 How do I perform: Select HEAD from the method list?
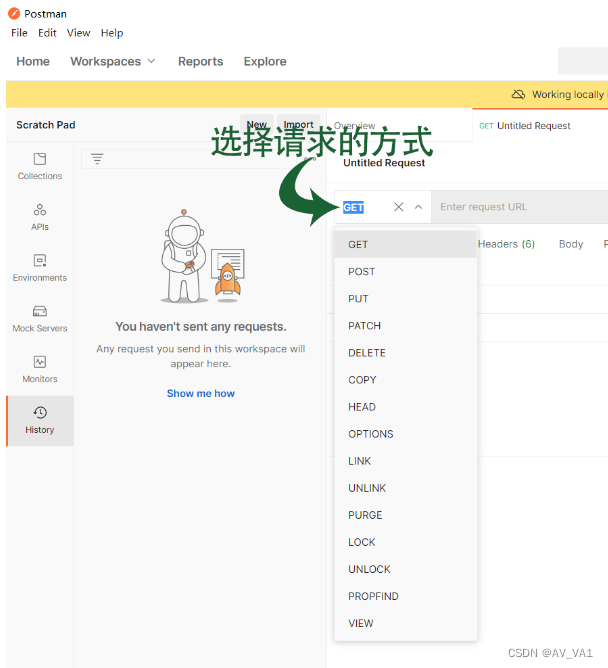pyautogui.click(x=405, y=407)
